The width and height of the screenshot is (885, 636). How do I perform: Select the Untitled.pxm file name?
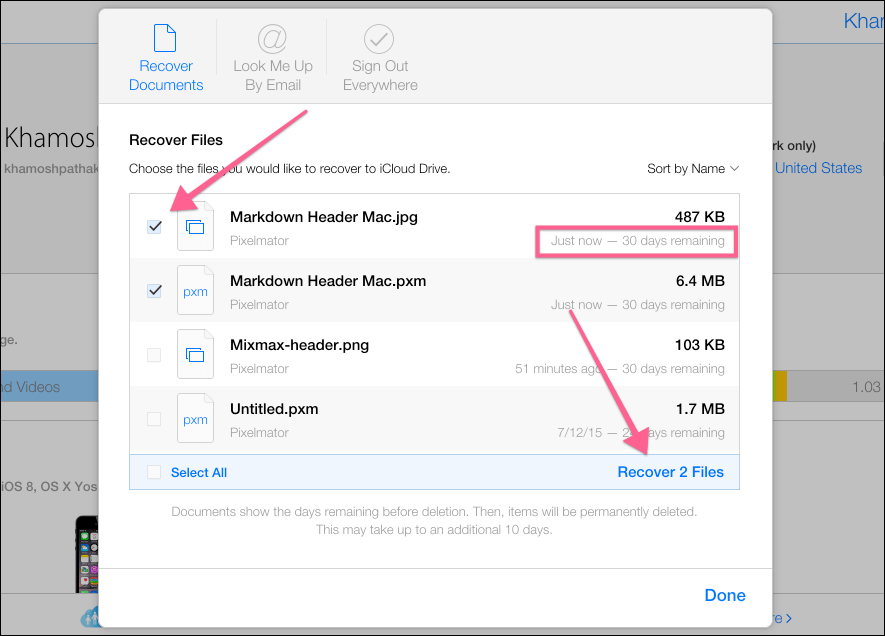coord(274,409)
